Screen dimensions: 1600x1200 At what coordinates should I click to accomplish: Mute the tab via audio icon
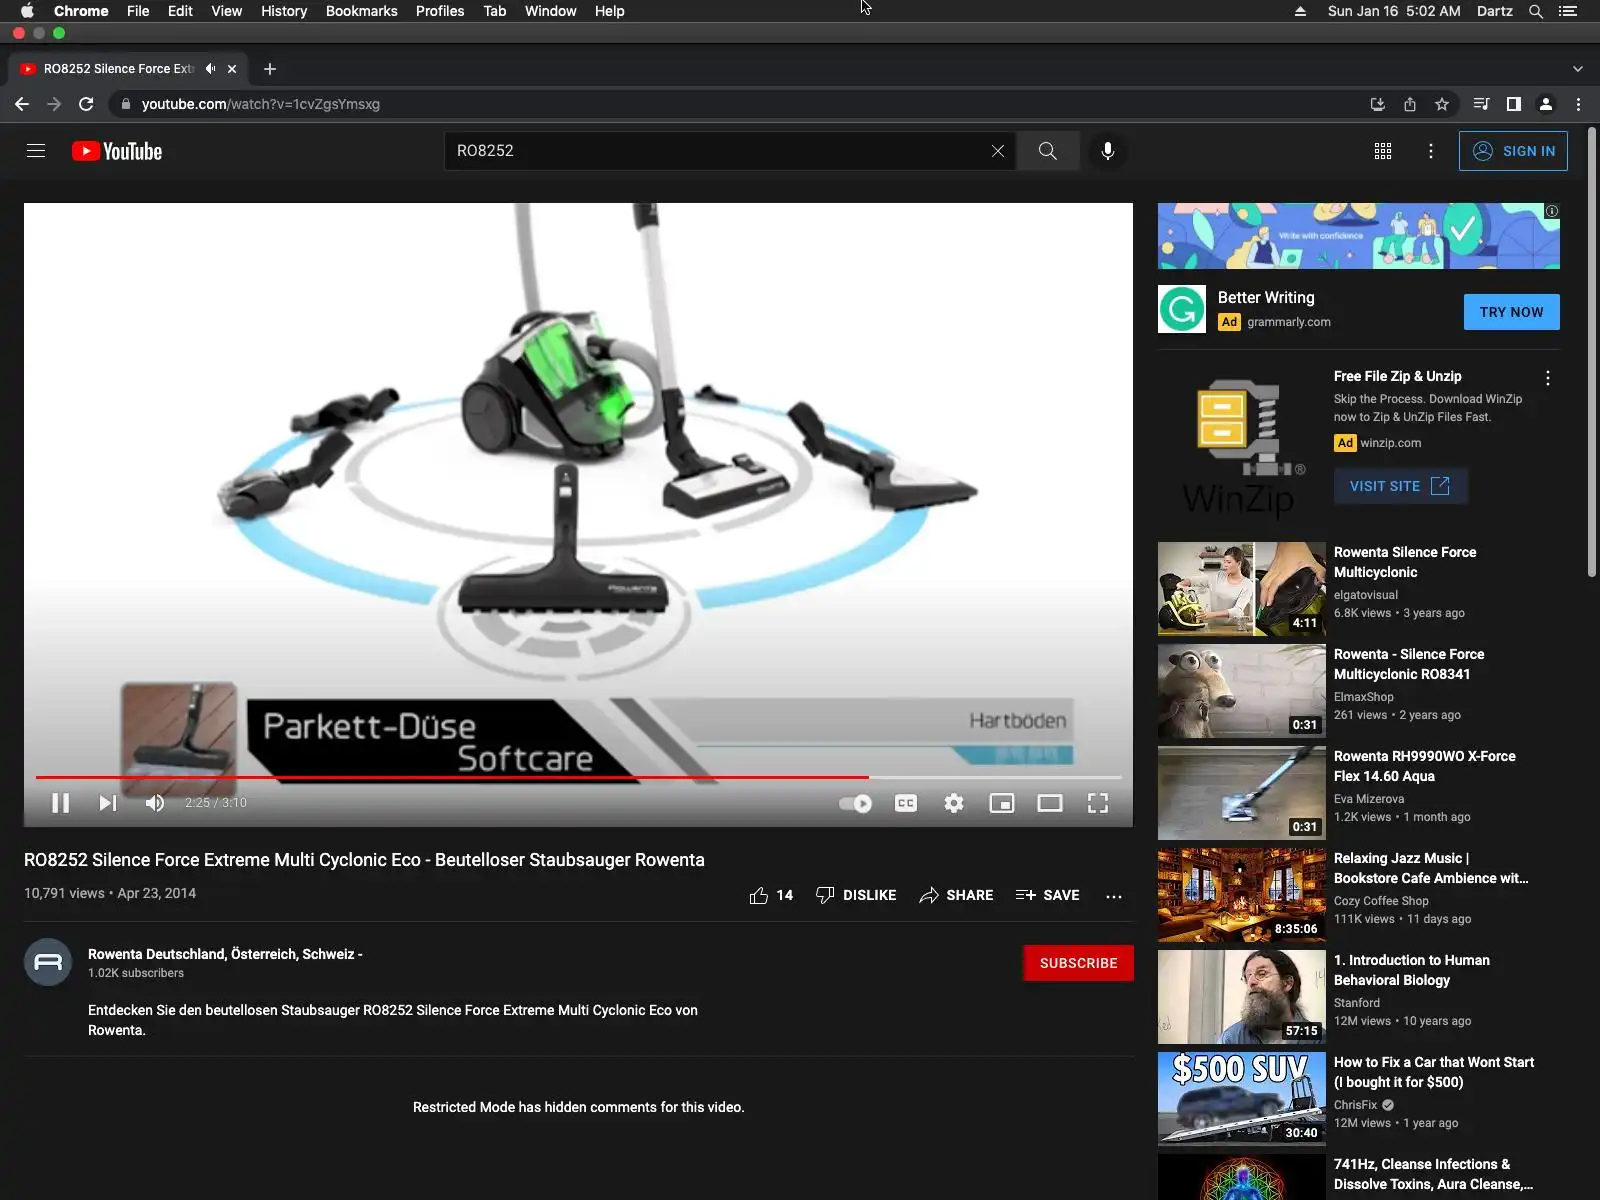pos(210,69)
